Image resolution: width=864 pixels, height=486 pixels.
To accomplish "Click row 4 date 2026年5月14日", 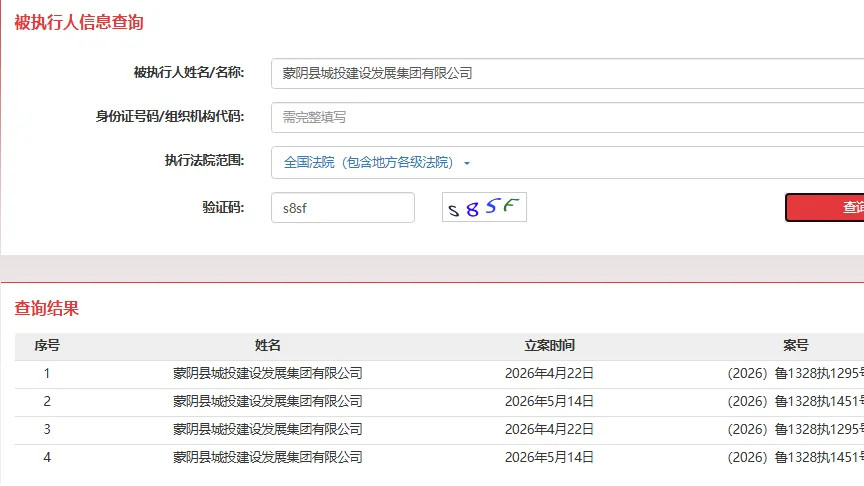I will 549,457.
